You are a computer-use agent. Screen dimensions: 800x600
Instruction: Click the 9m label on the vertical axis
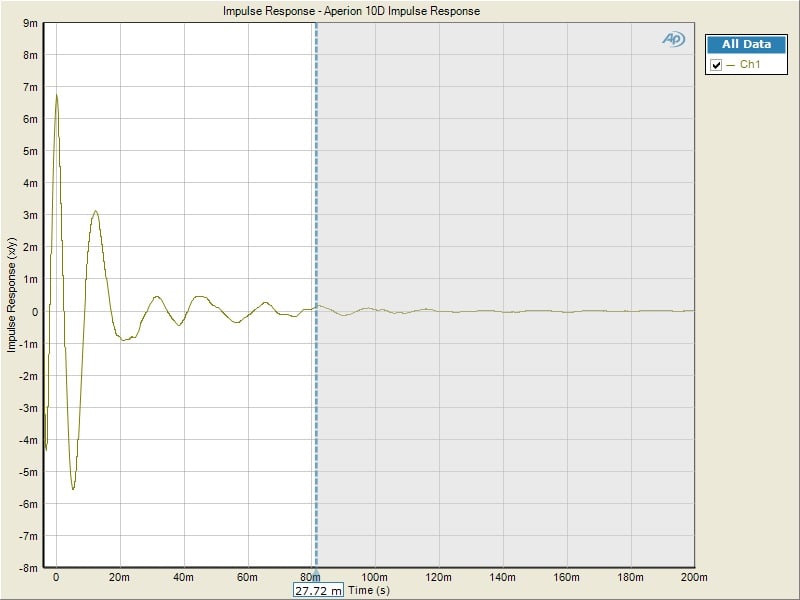click(x=30, y=22)
